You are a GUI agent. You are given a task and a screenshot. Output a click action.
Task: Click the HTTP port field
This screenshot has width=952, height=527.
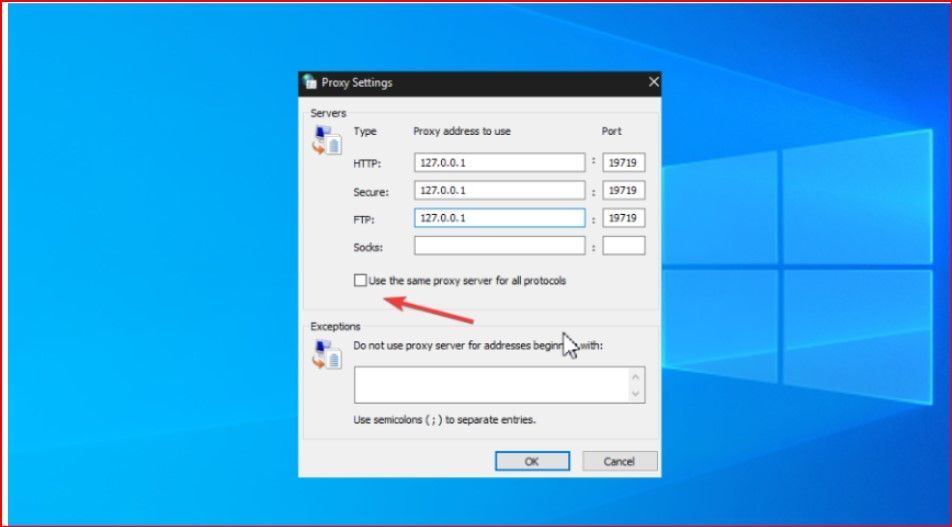pos(624,163)
